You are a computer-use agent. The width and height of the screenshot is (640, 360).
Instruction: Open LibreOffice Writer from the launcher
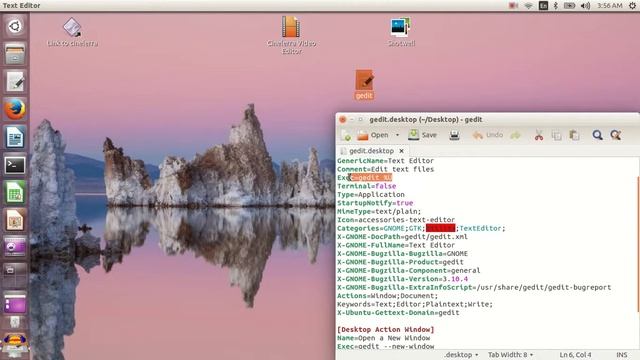pyautogui.click(x=15, y=137)
